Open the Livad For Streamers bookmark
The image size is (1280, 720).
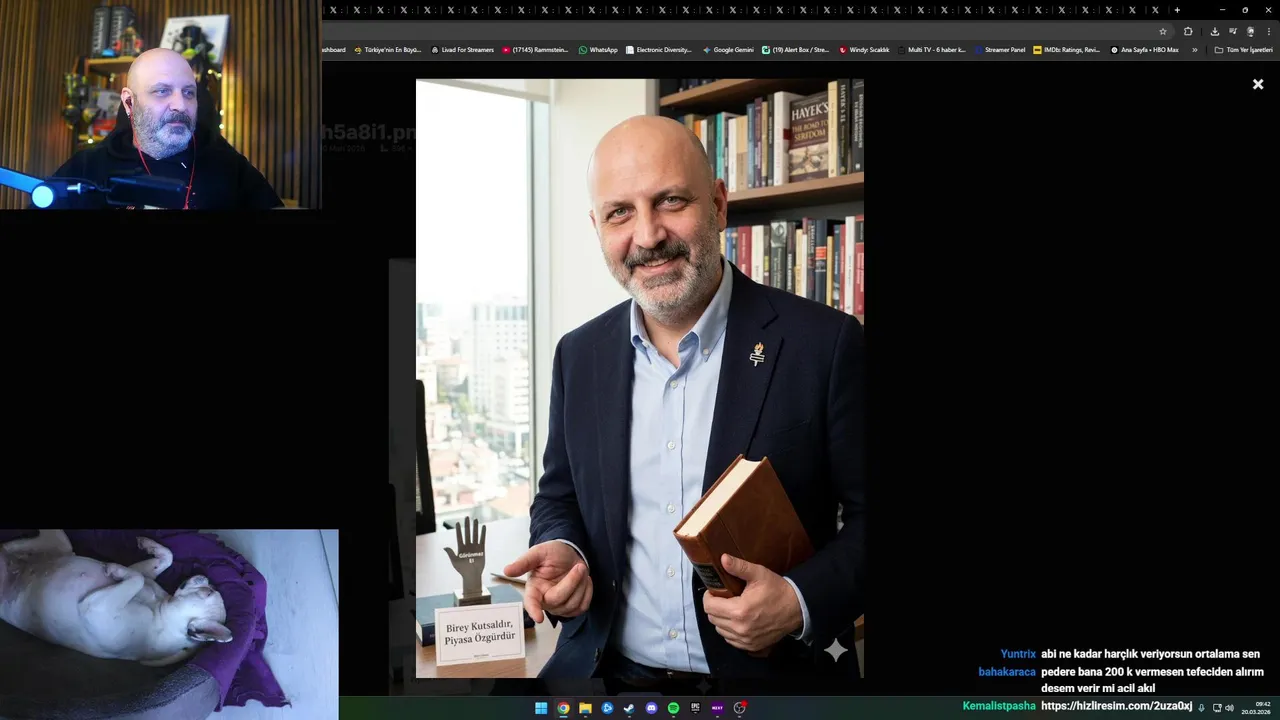pyautogui.click(x=462, y=50)
